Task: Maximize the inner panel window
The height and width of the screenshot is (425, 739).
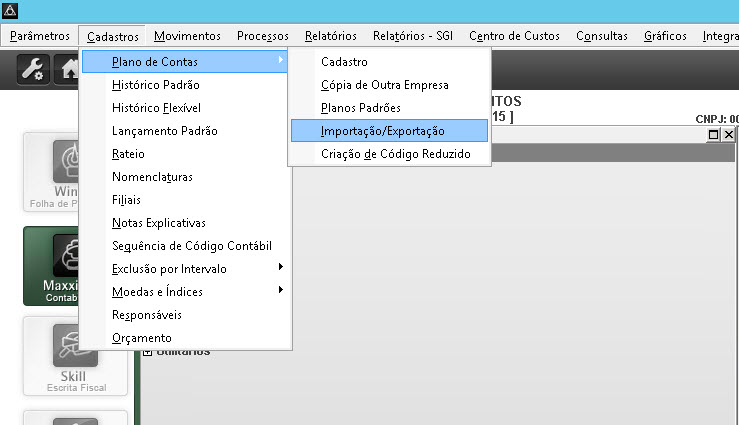Action: (714, 134)
